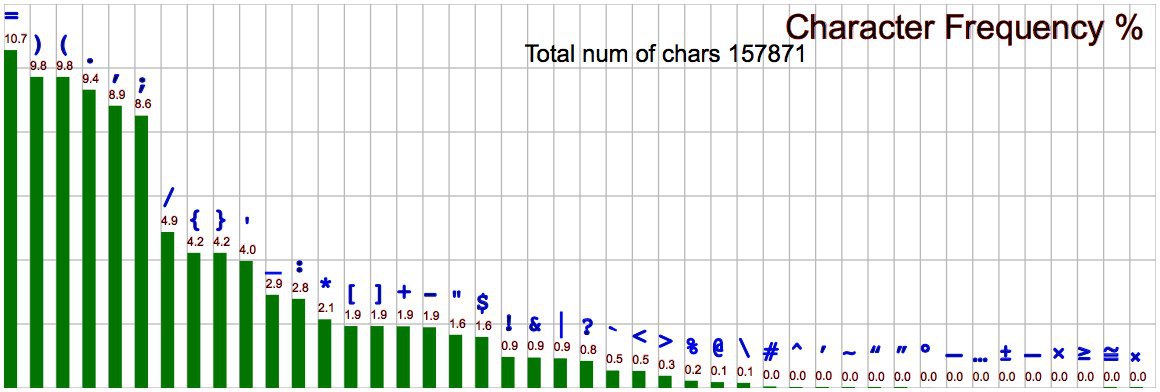This screenshot has height=392, width=1160.
Task: Click the colon character label
Action: [x=300, y=266]
